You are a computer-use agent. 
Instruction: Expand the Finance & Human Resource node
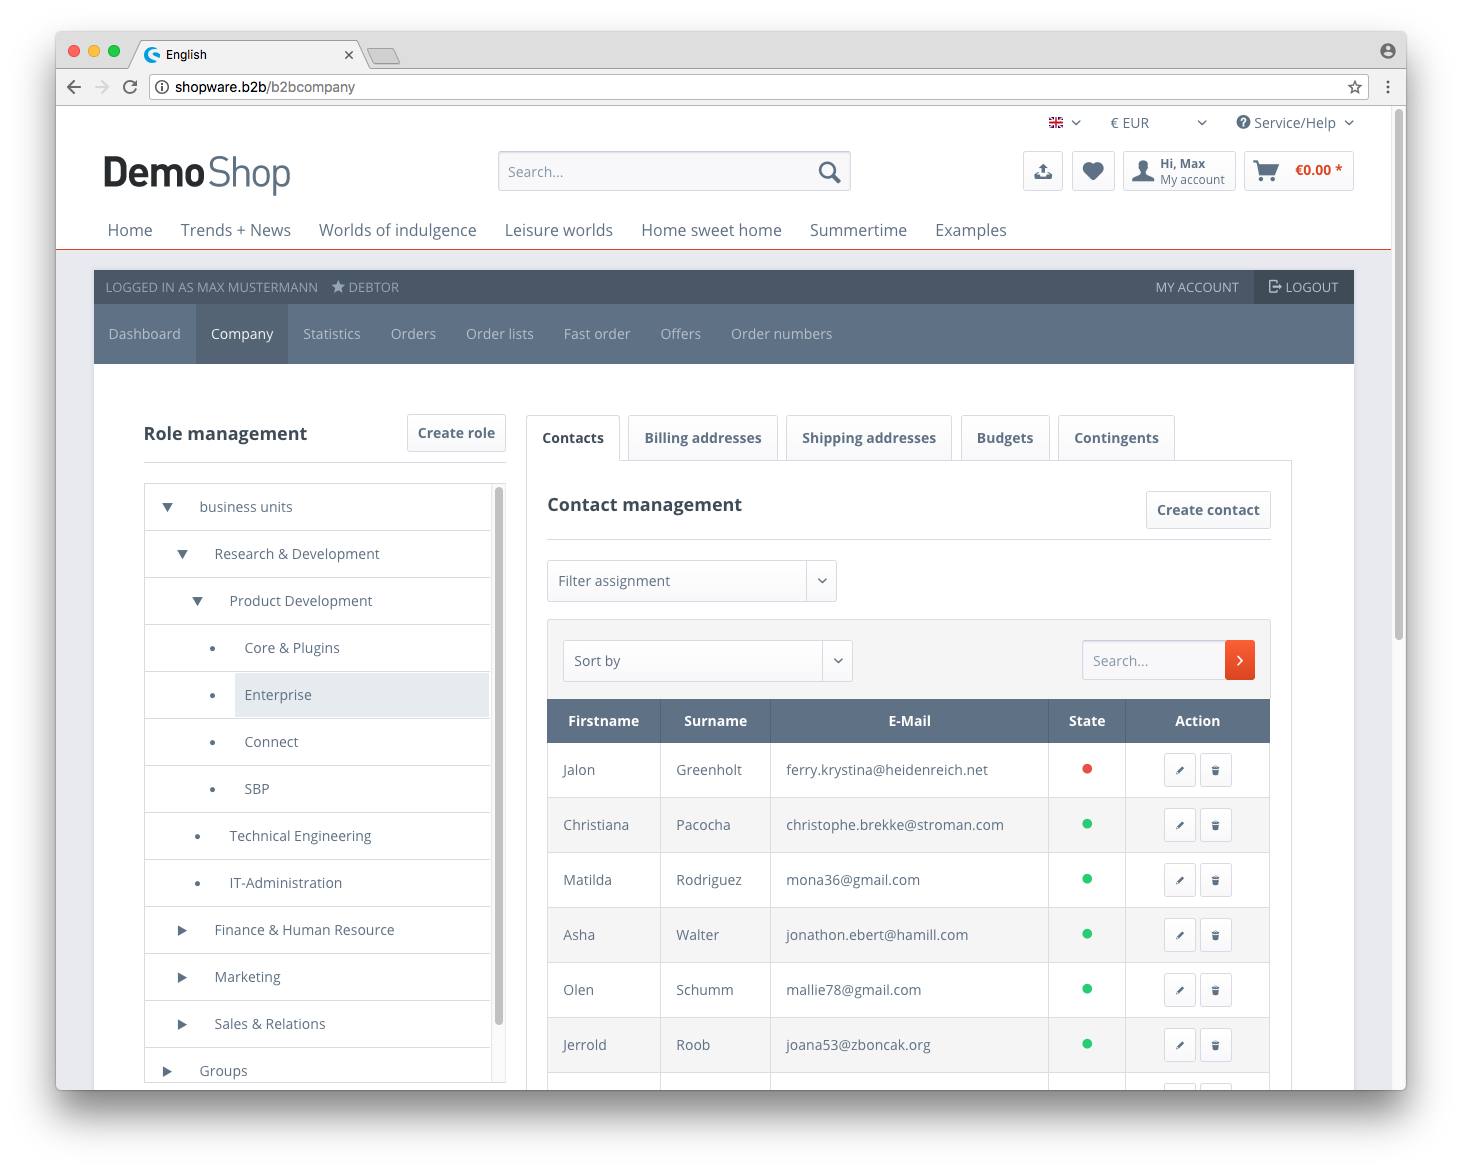coord(182,930)
